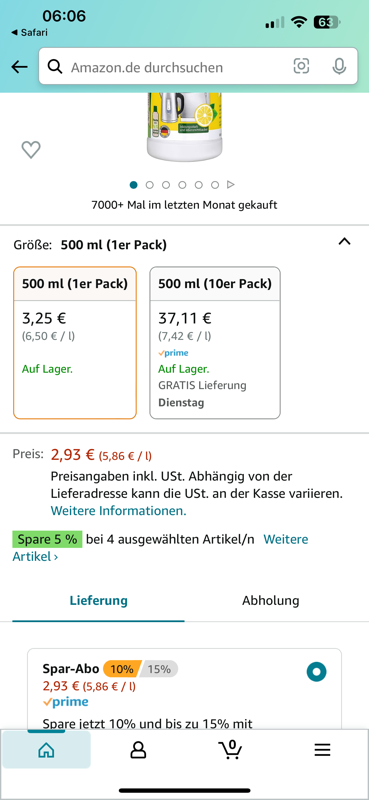
Task: Return to Safari via status bar link
Action: point(29,33)
